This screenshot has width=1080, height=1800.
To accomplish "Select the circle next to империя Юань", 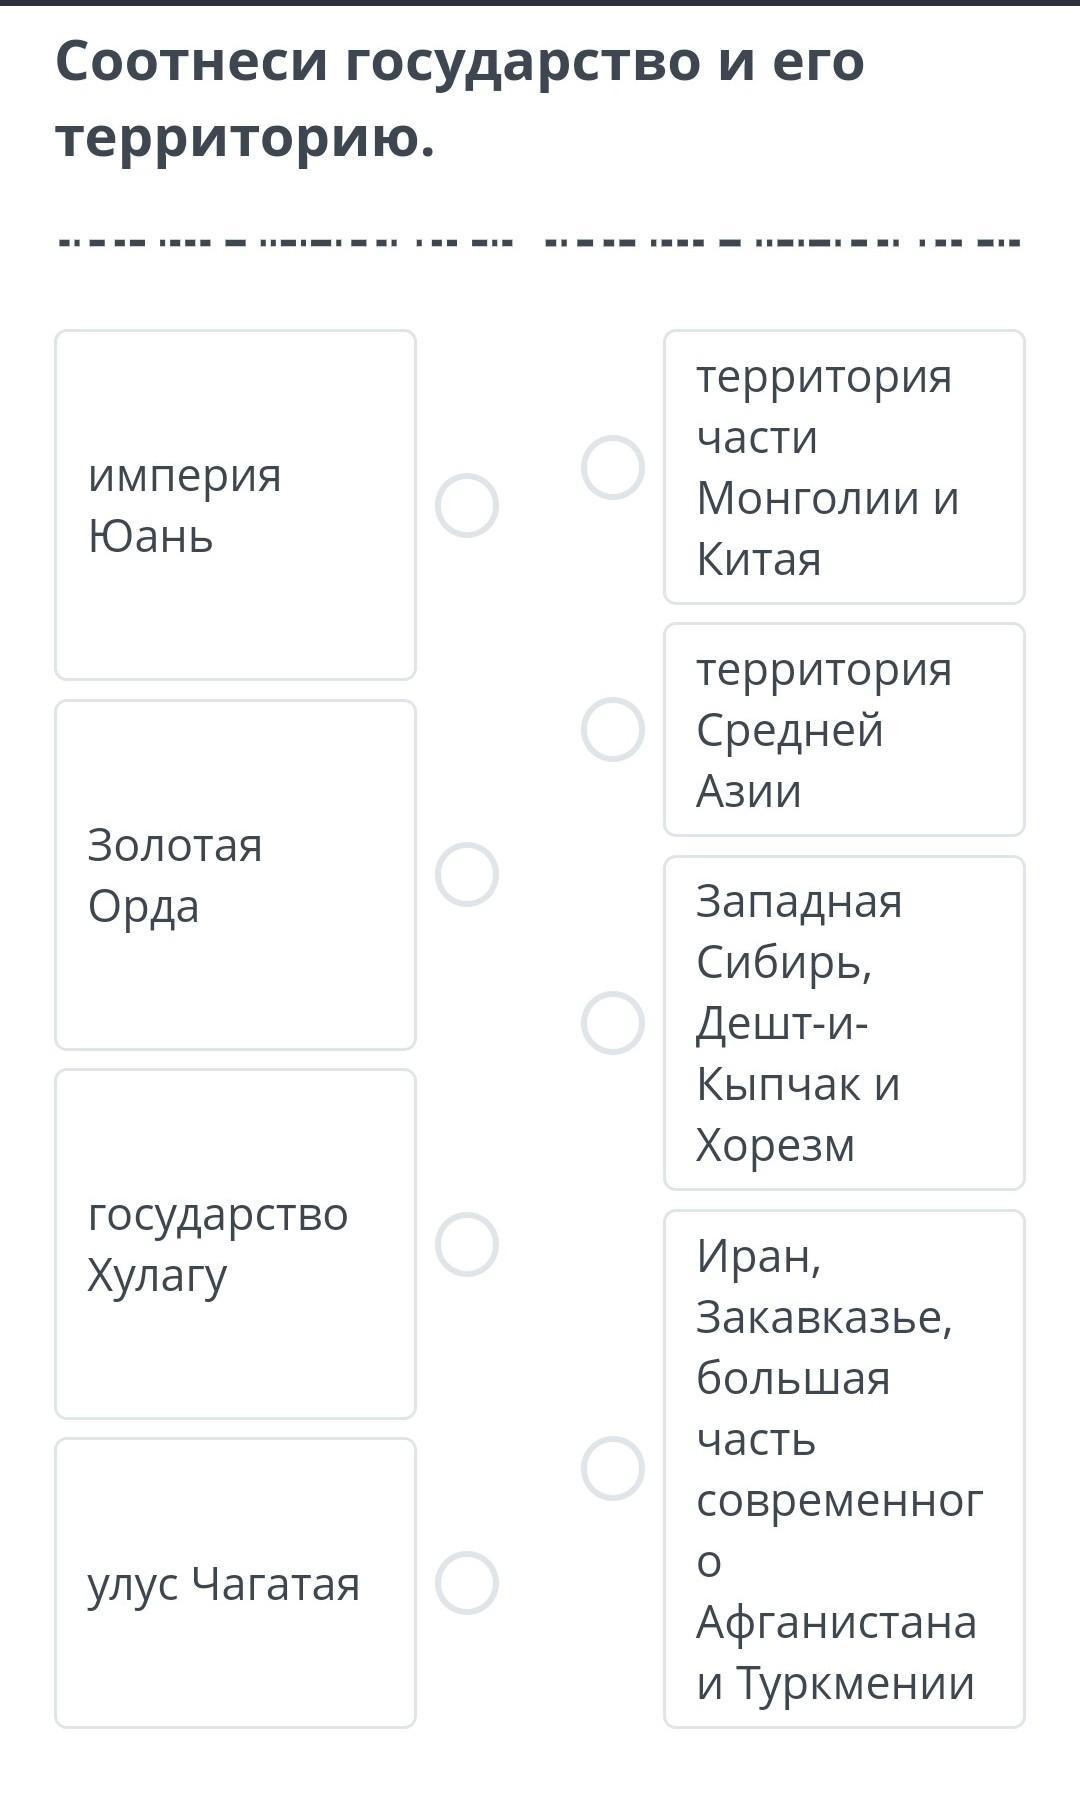I will coord(466,505).
